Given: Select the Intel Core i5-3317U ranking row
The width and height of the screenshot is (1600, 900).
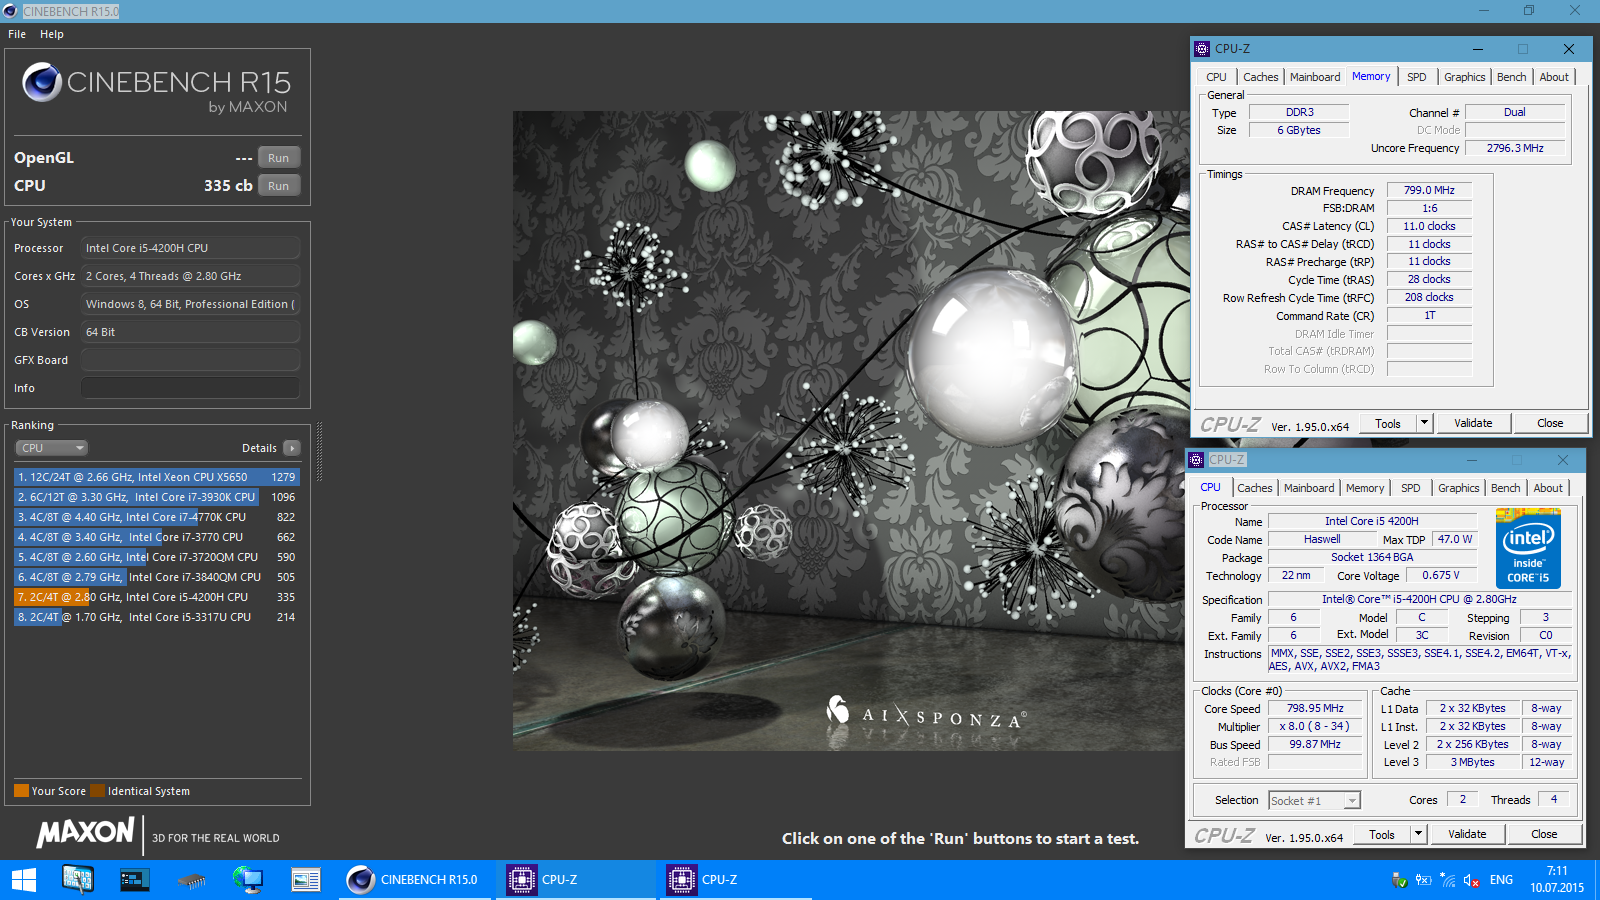Looking at the screenshot, I should tap(156, 617).
